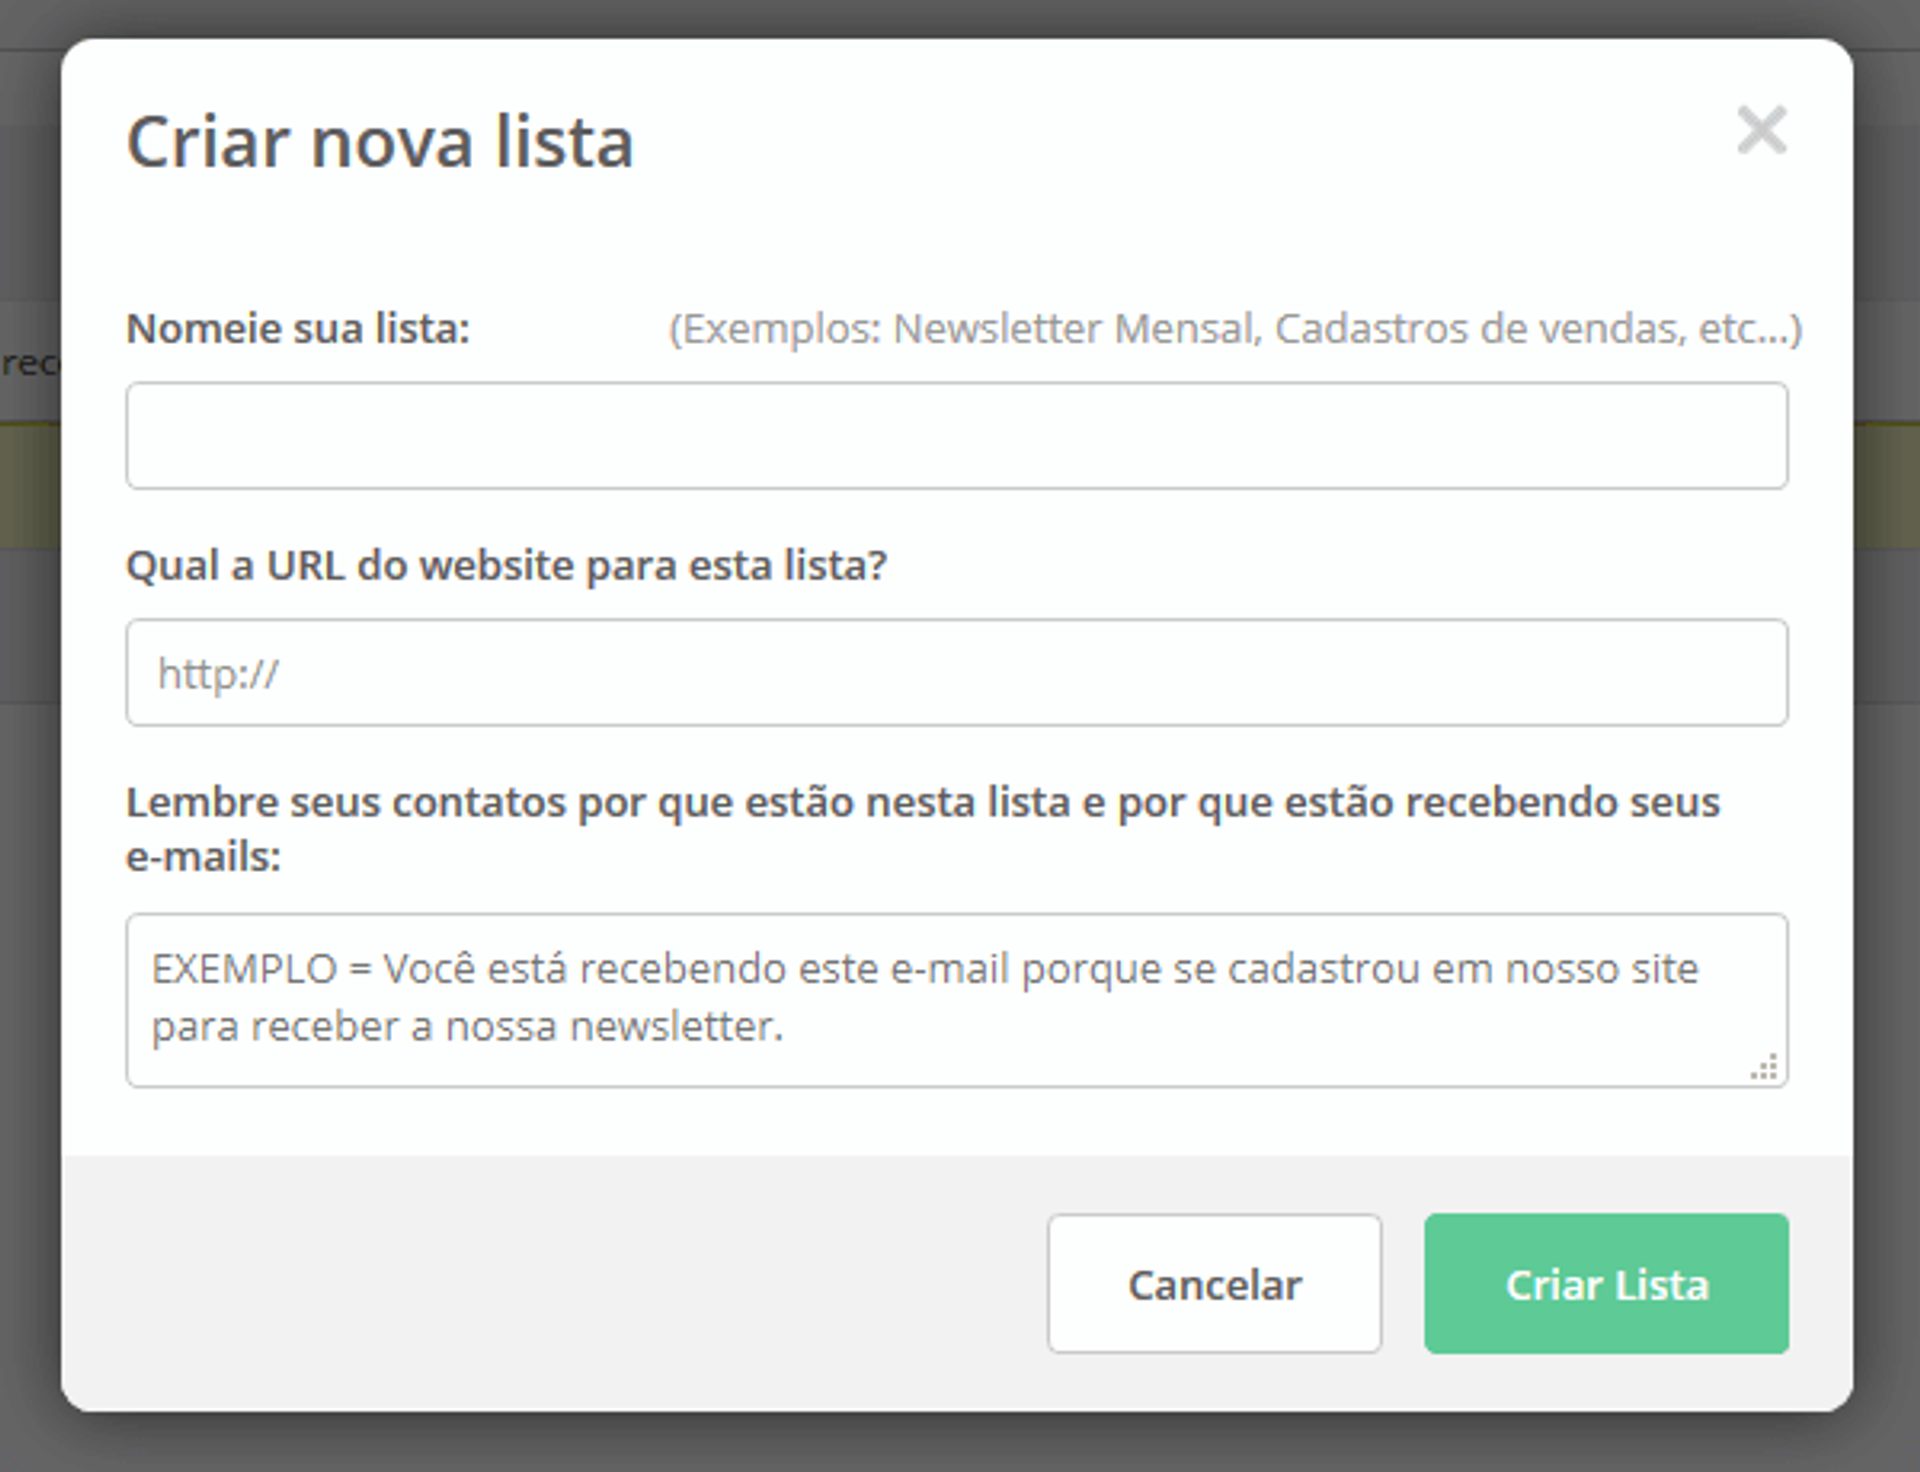Click the gray footer area left of Cancelar
Image resolution: width=1920 pixels, height=1472 pixels.
tap(550, 1284)
